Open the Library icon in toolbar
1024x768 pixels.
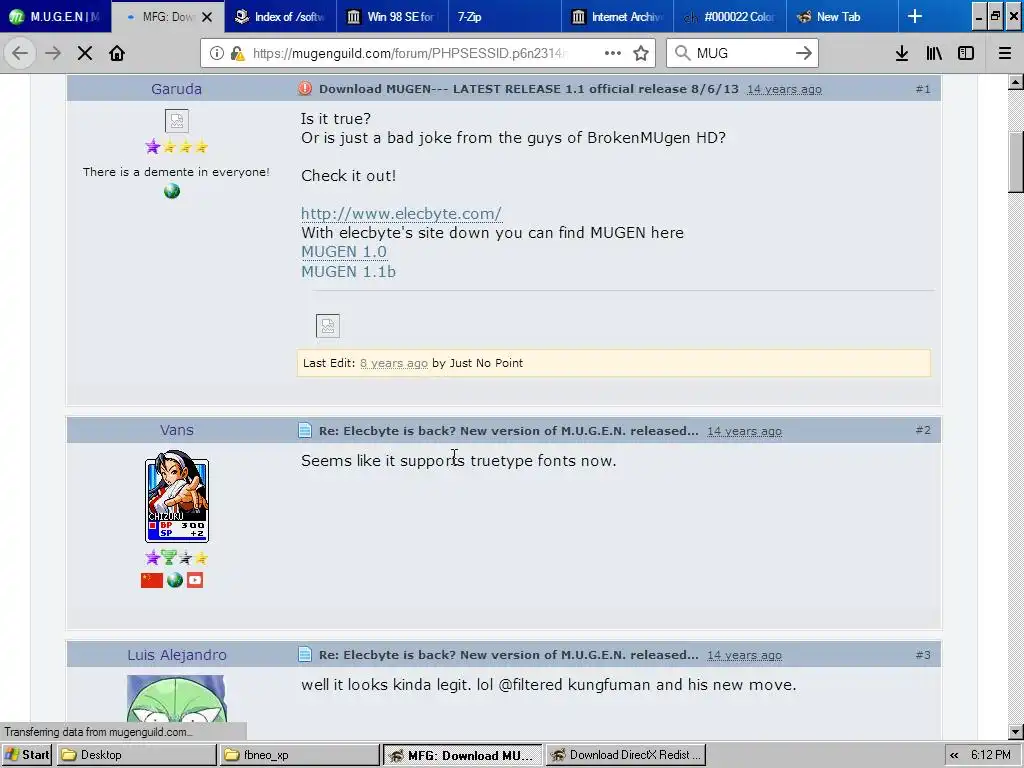934,53
